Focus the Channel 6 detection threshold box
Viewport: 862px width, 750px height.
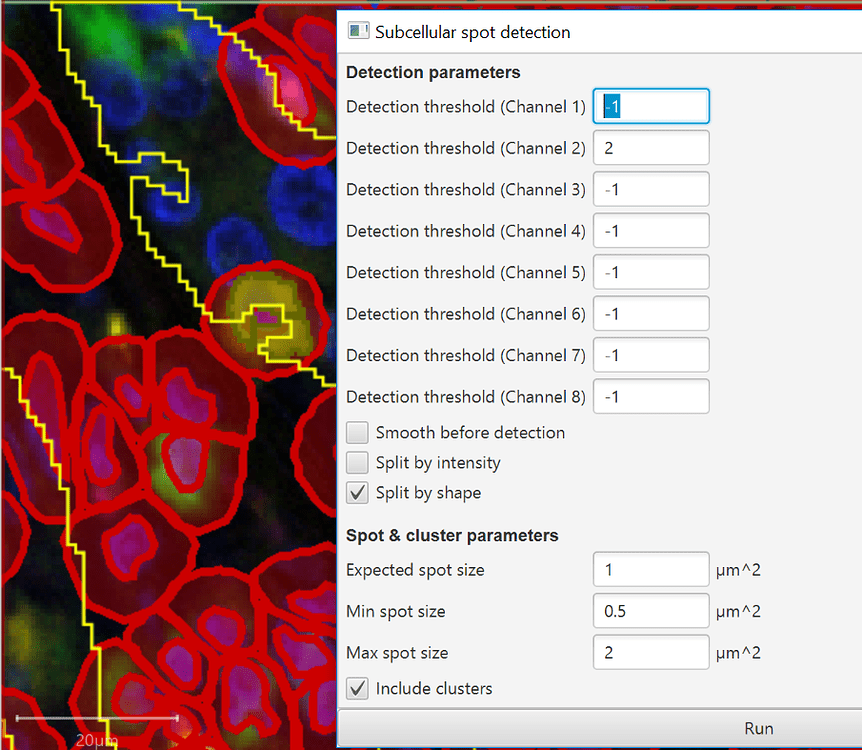pos(651,313)
